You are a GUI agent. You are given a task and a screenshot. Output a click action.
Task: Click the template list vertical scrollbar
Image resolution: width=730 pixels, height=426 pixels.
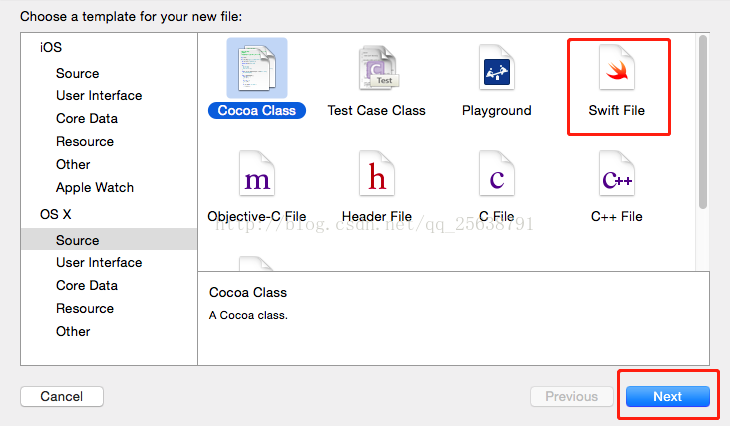point(703,122)
